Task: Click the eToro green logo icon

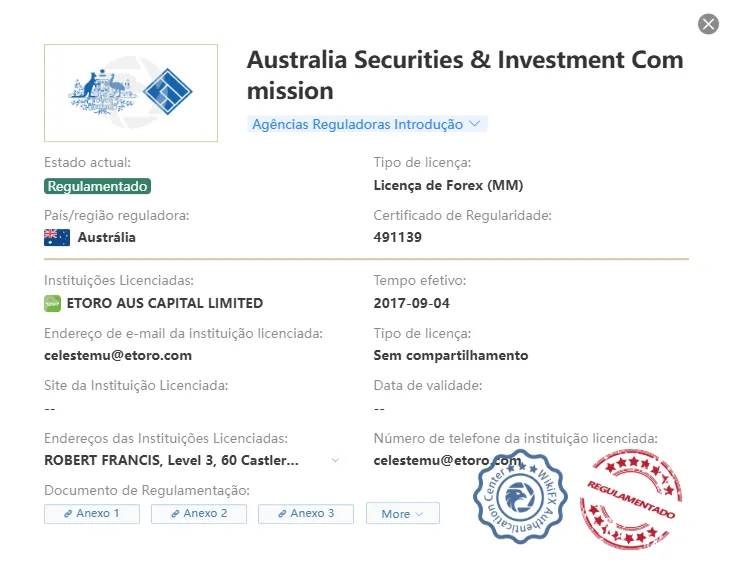Action: (x=52, y=303)
